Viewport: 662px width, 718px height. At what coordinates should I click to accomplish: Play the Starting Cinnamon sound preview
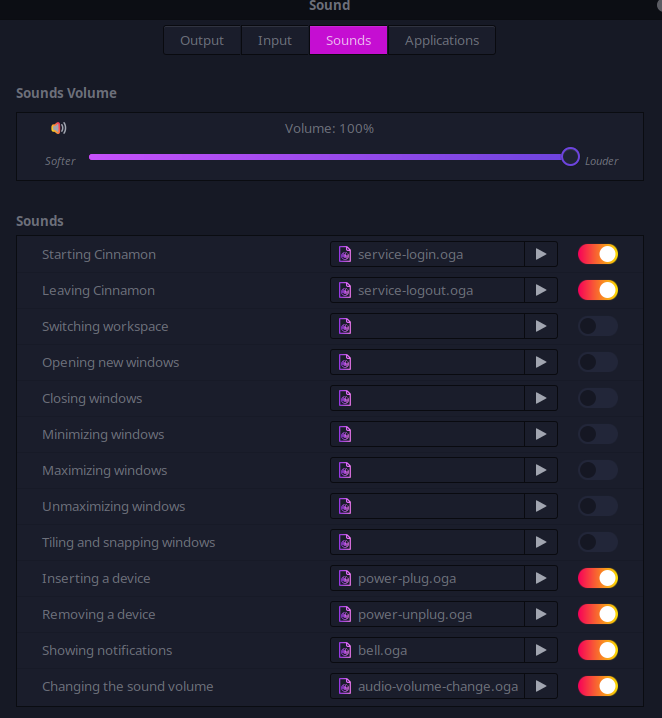coord(541,254)
